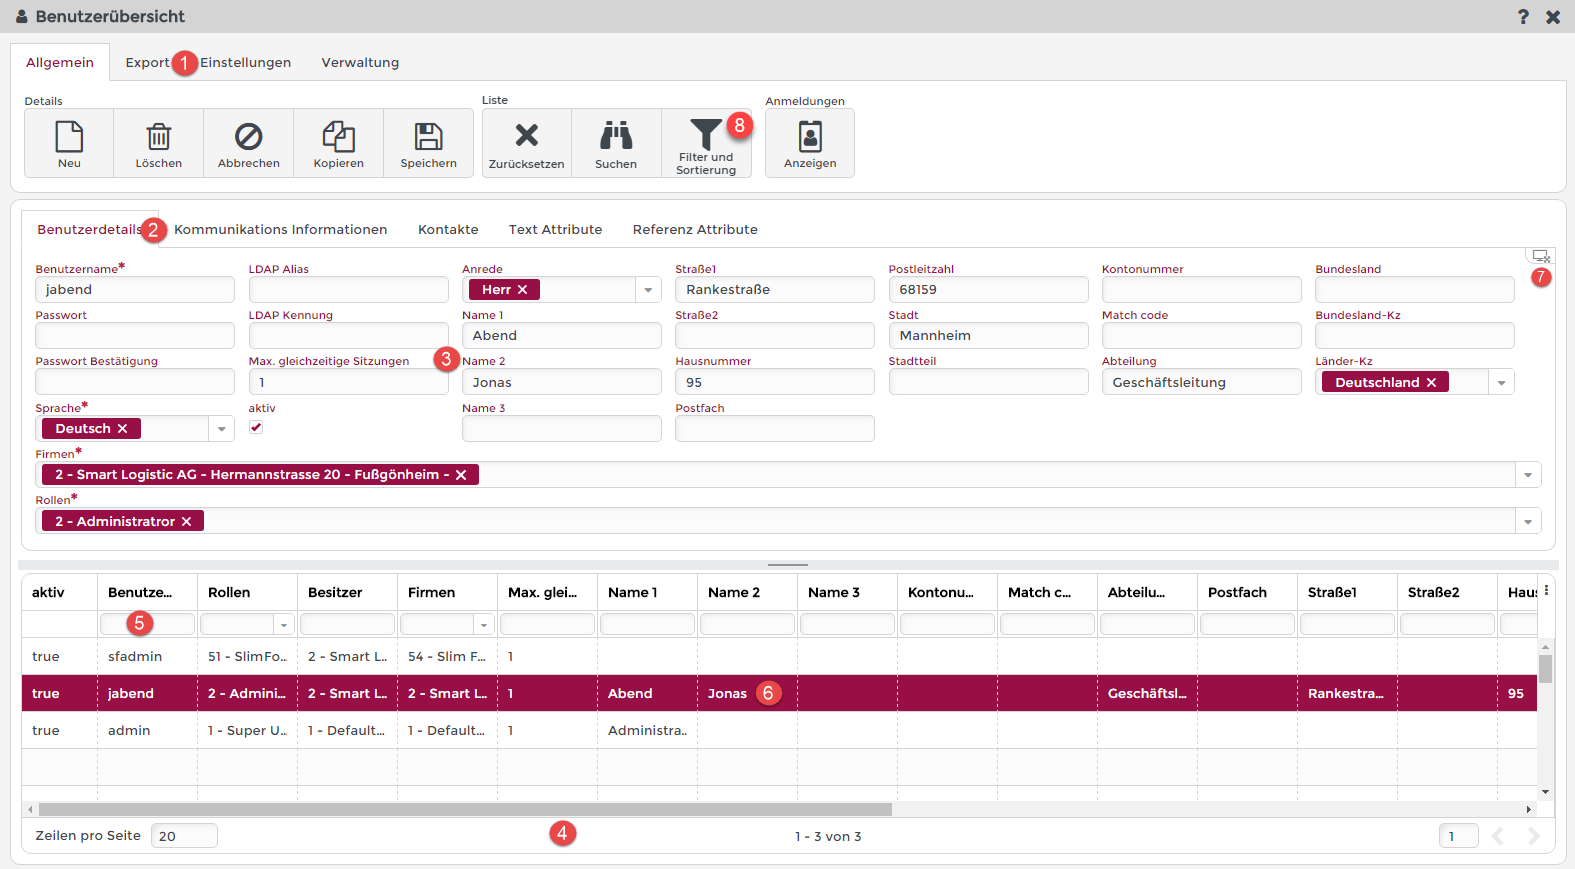Switch to the Verwaltung tab

click(360, 62)
